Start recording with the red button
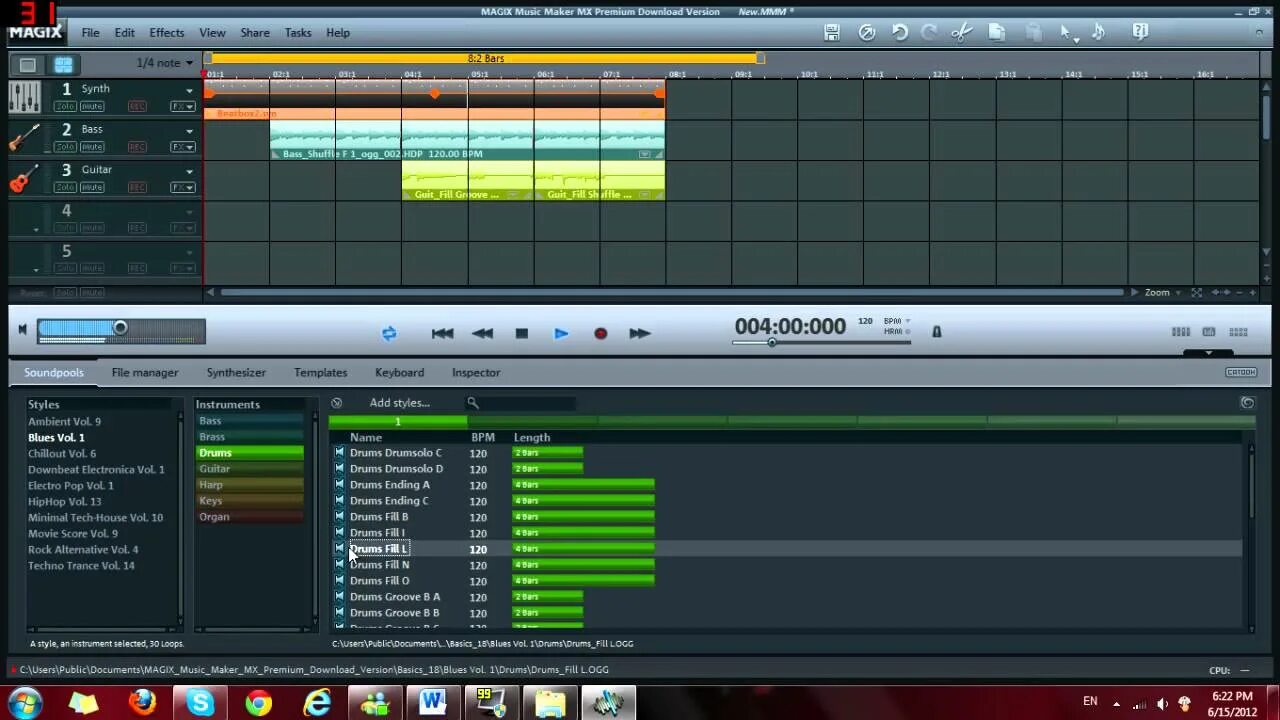The width and height of the screenshot is (1280, 720). click(600, 333)
